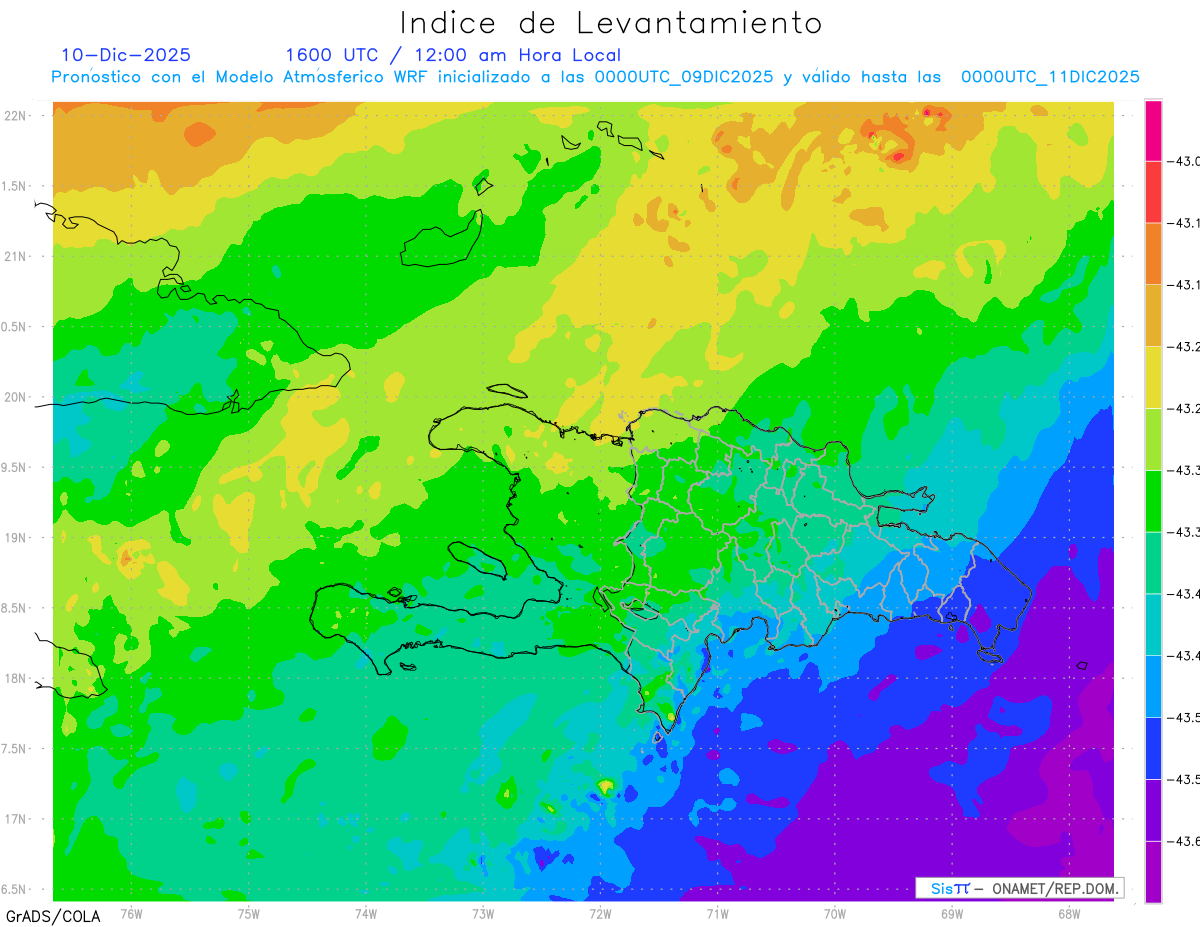Choose the turquoise cyan legend swatch
This screenshot has height=927, width=1200.
coord(1153,625)
